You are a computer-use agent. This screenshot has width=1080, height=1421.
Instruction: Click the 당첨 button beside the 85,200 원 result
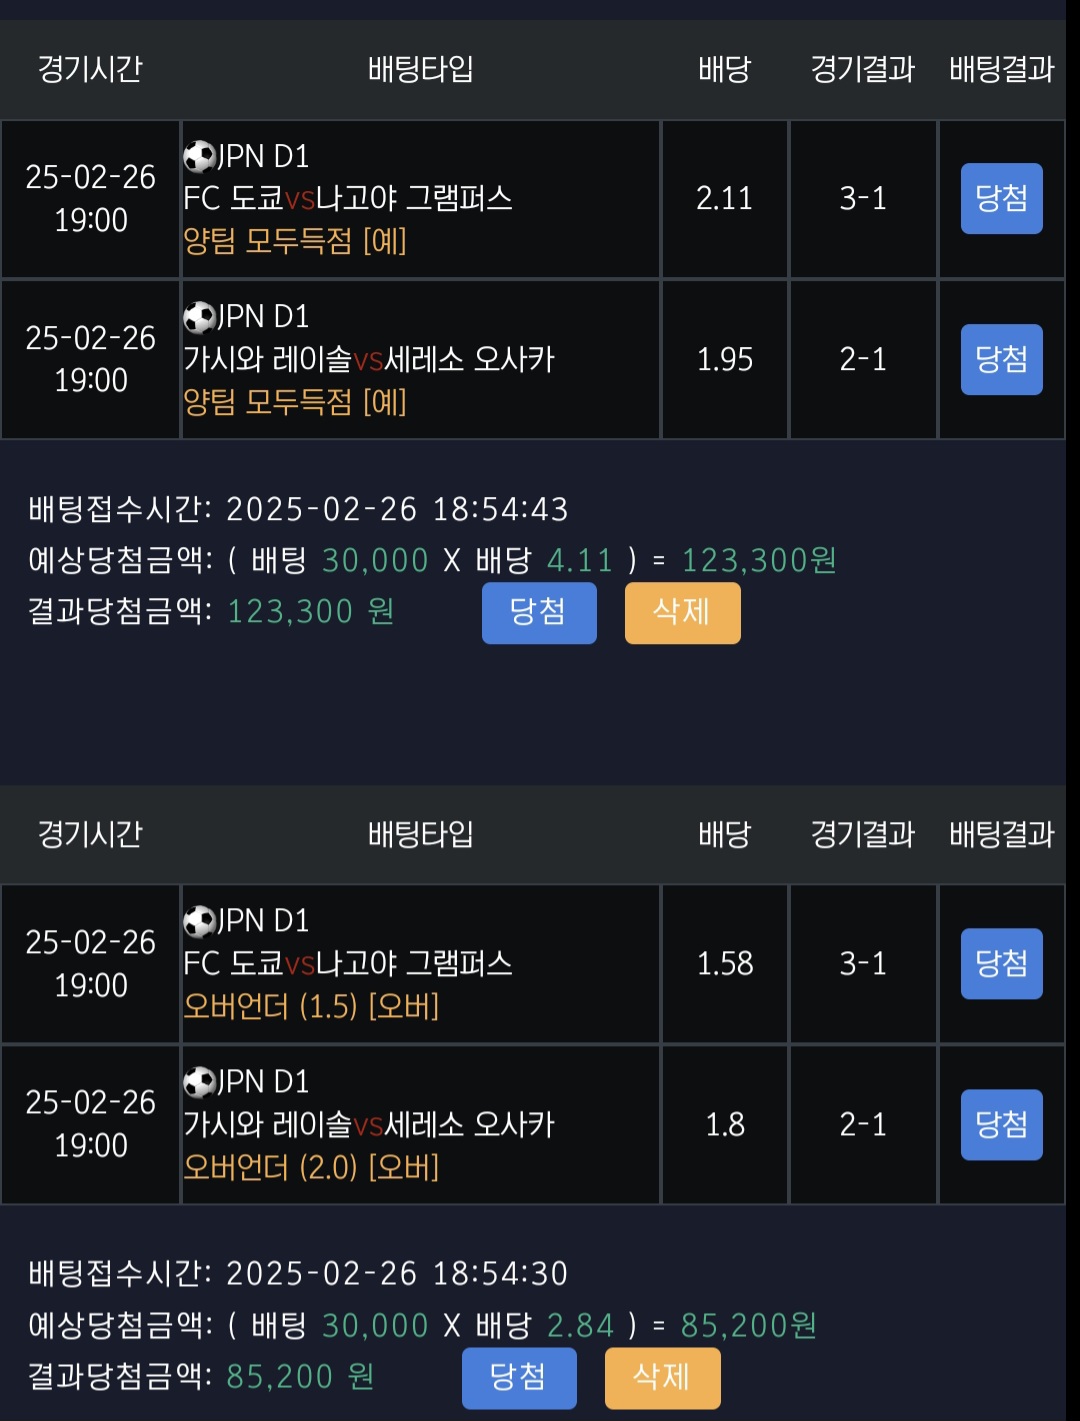[519, 1377]
